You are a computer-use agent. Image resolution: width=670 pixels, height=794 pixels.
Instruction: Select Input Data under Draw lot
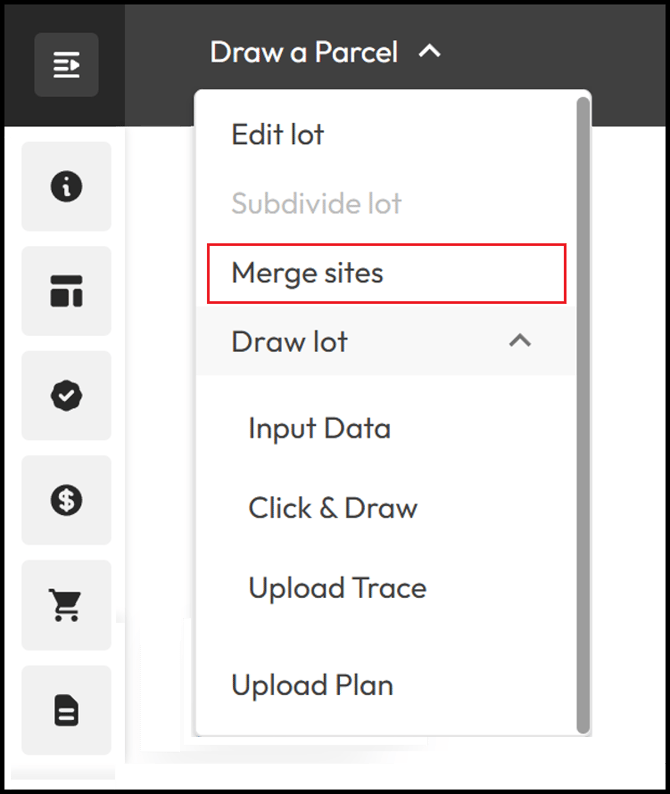tap(319, 429)
